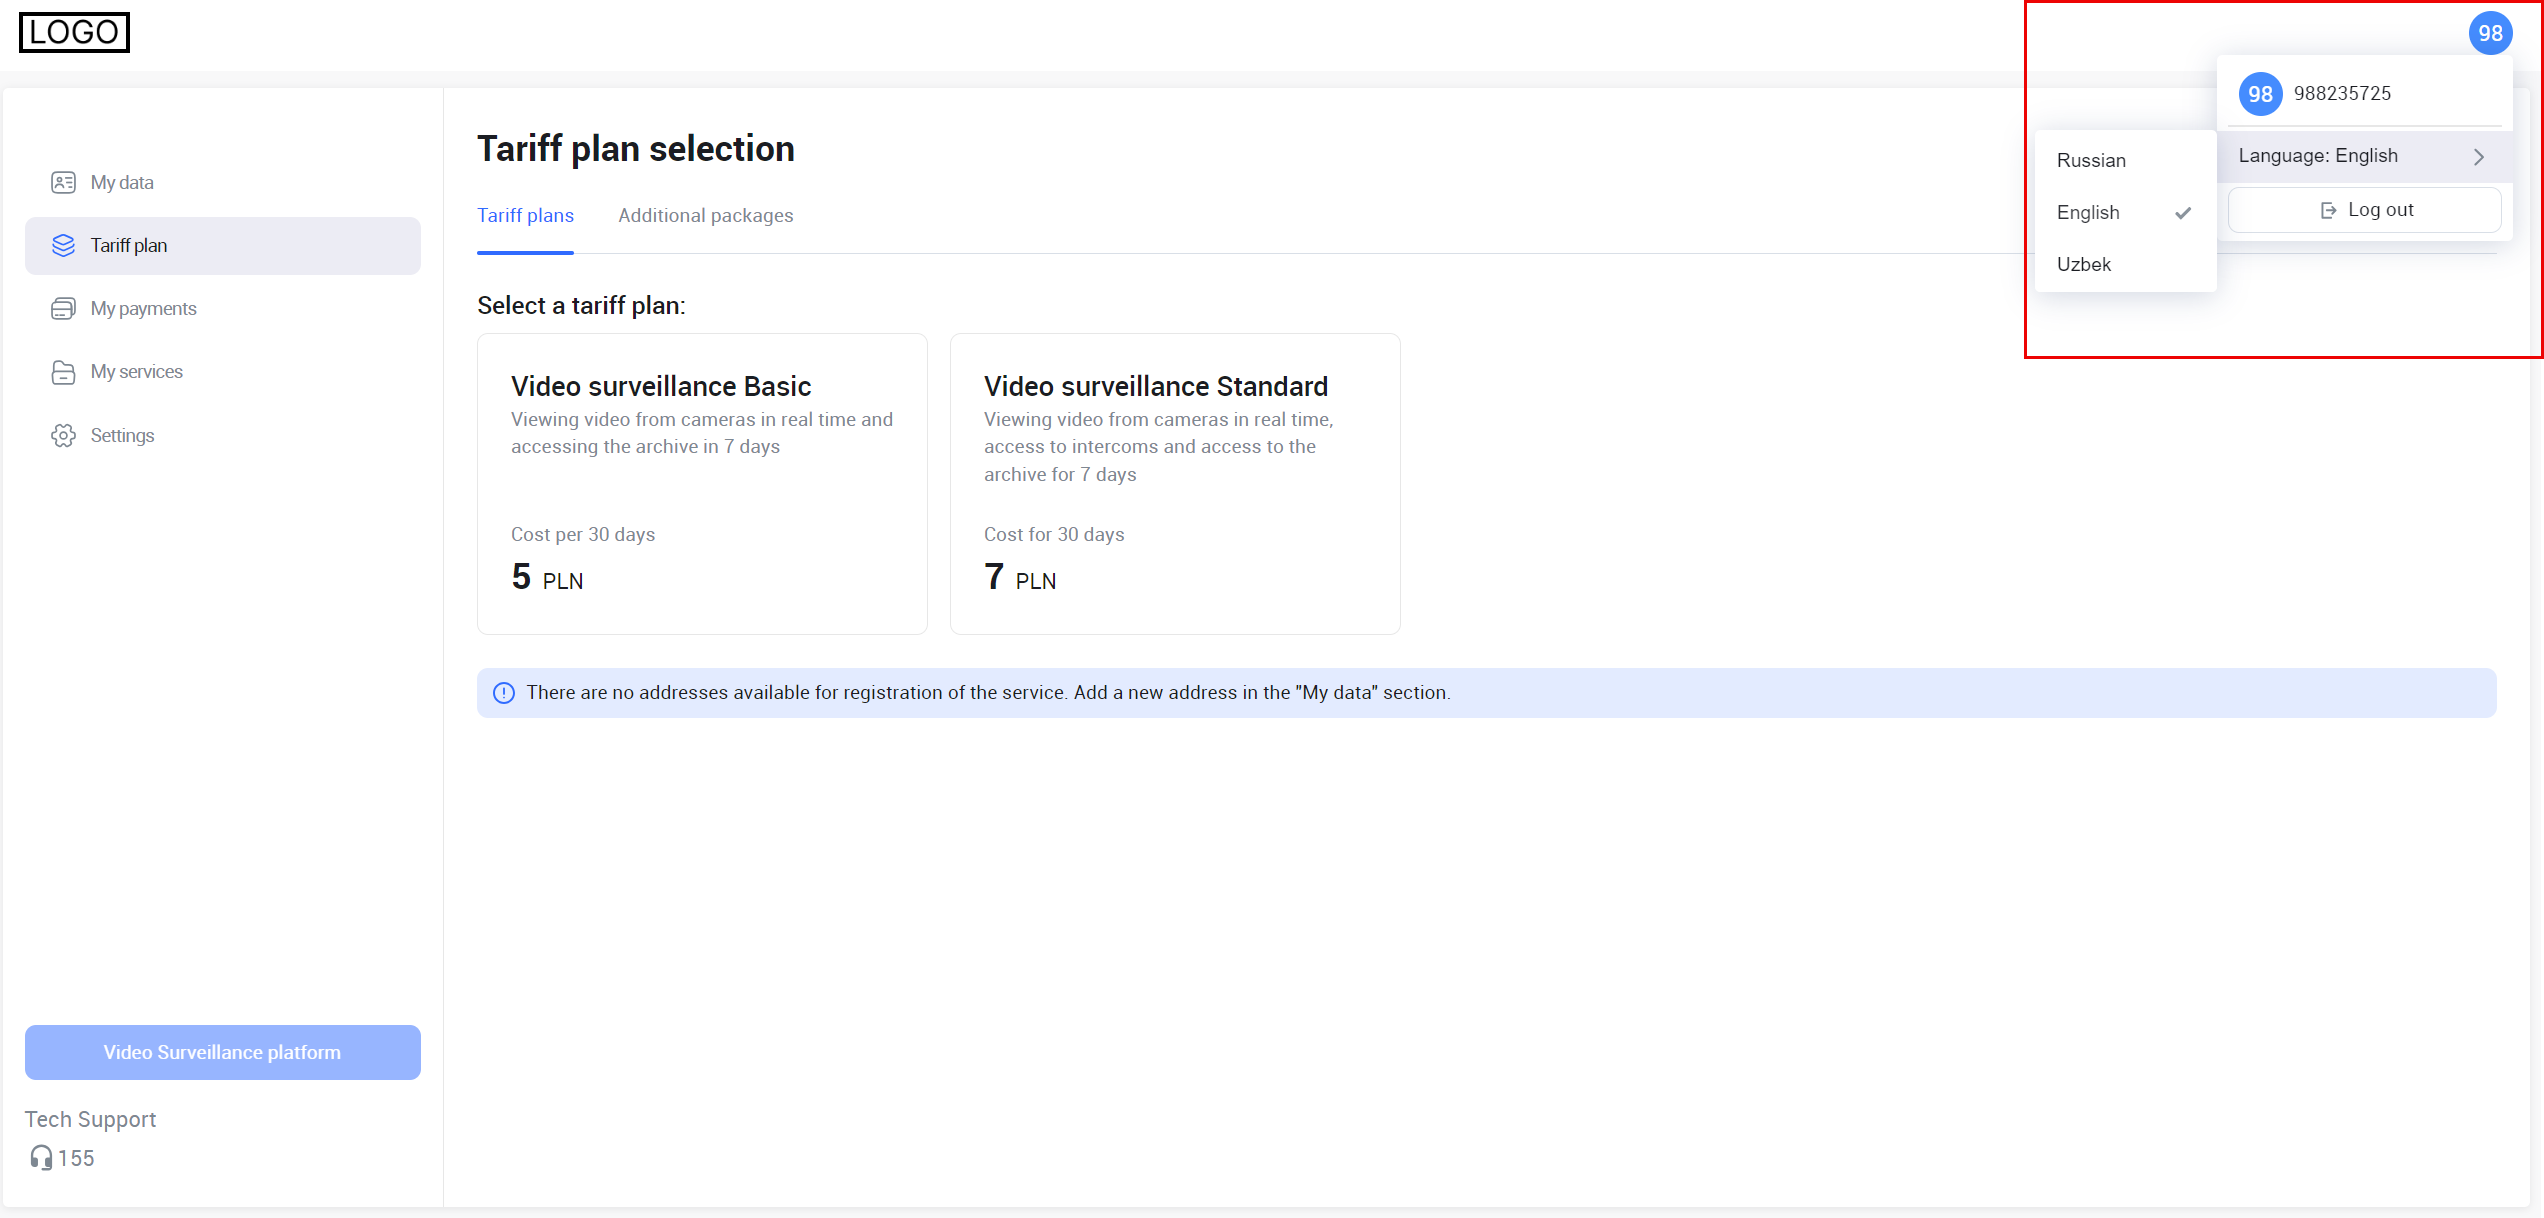This screenshot has width=2544, height=1218.
Task: Select the Video surveillance Basic plan card
Action: point(702,484)
